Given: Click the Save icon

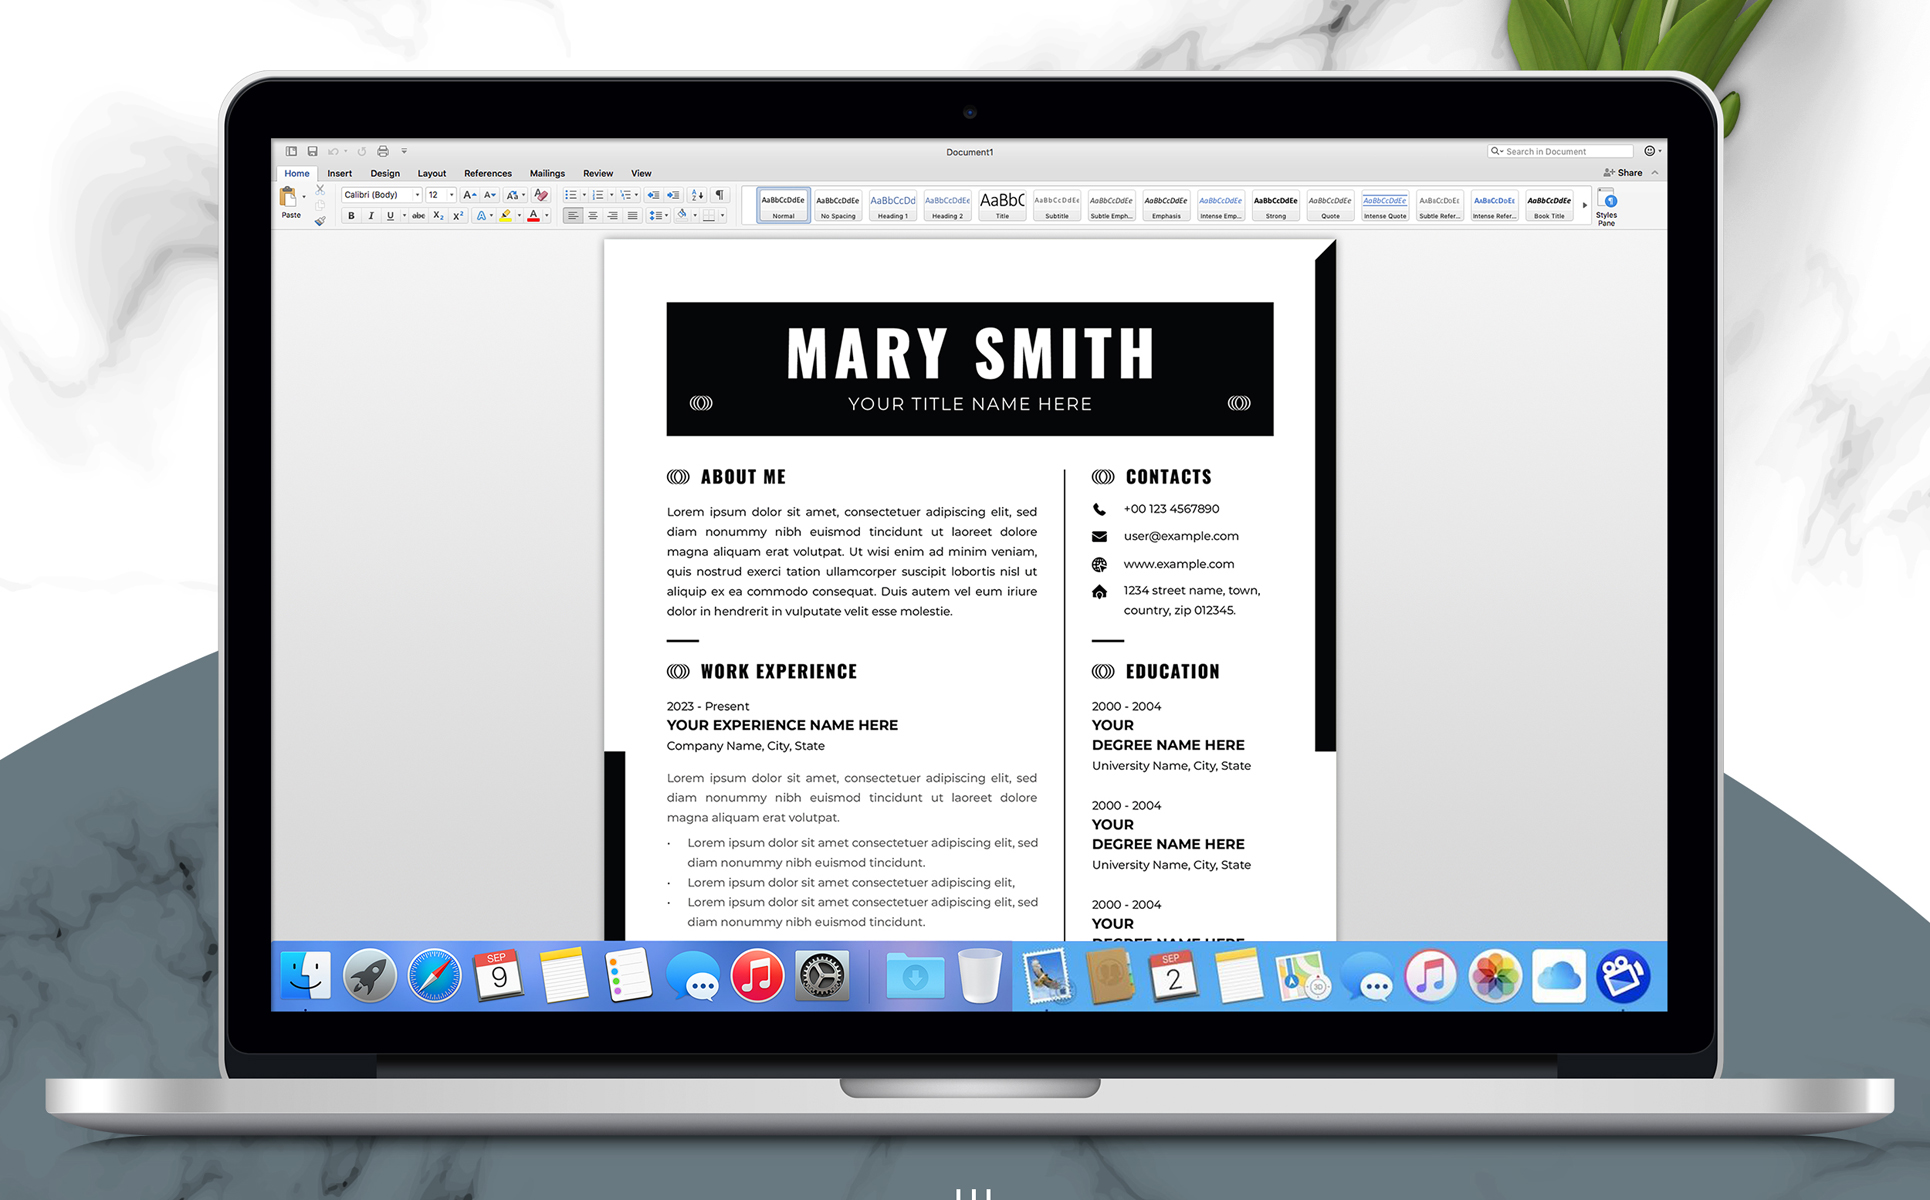Looking at the screenshot, I should (x=312, y=152).
